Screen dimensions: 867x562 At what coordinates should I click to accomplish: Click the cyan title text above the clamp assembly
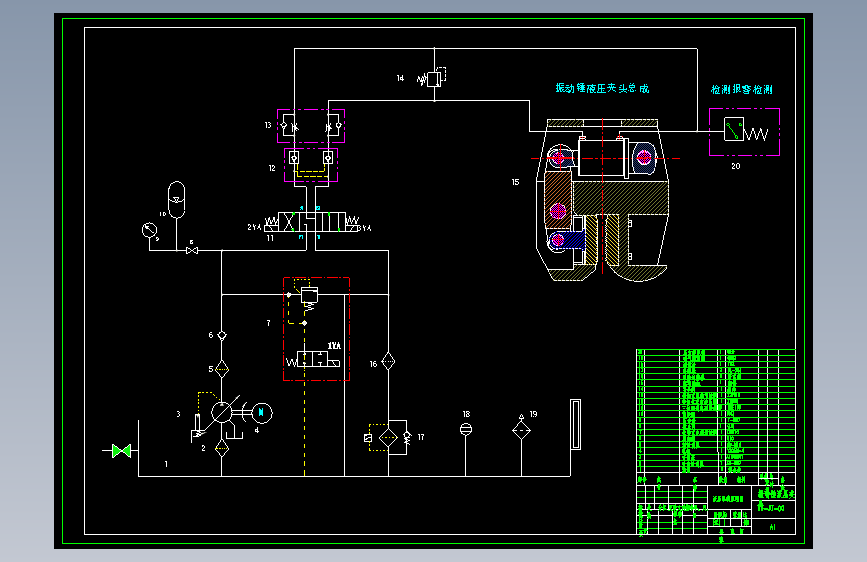602,88
